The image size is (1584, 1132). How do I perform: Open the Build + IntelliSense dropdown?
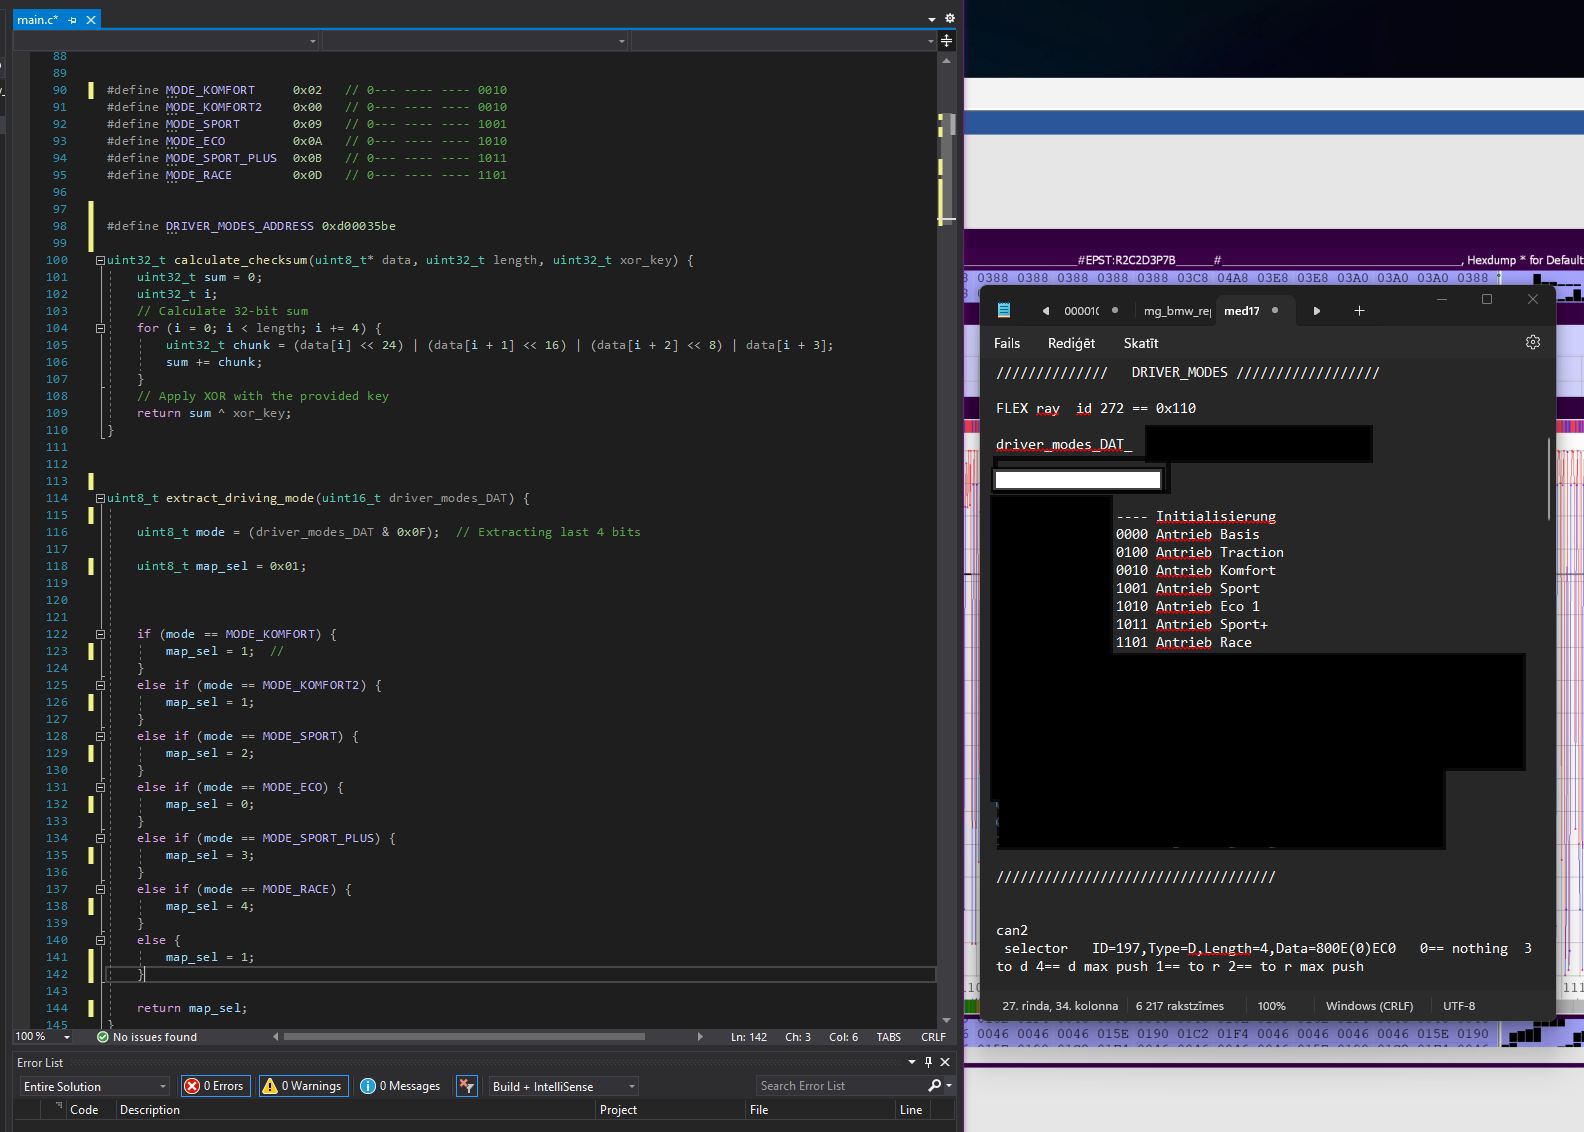pyautogui.click(x=563, y=1086)
